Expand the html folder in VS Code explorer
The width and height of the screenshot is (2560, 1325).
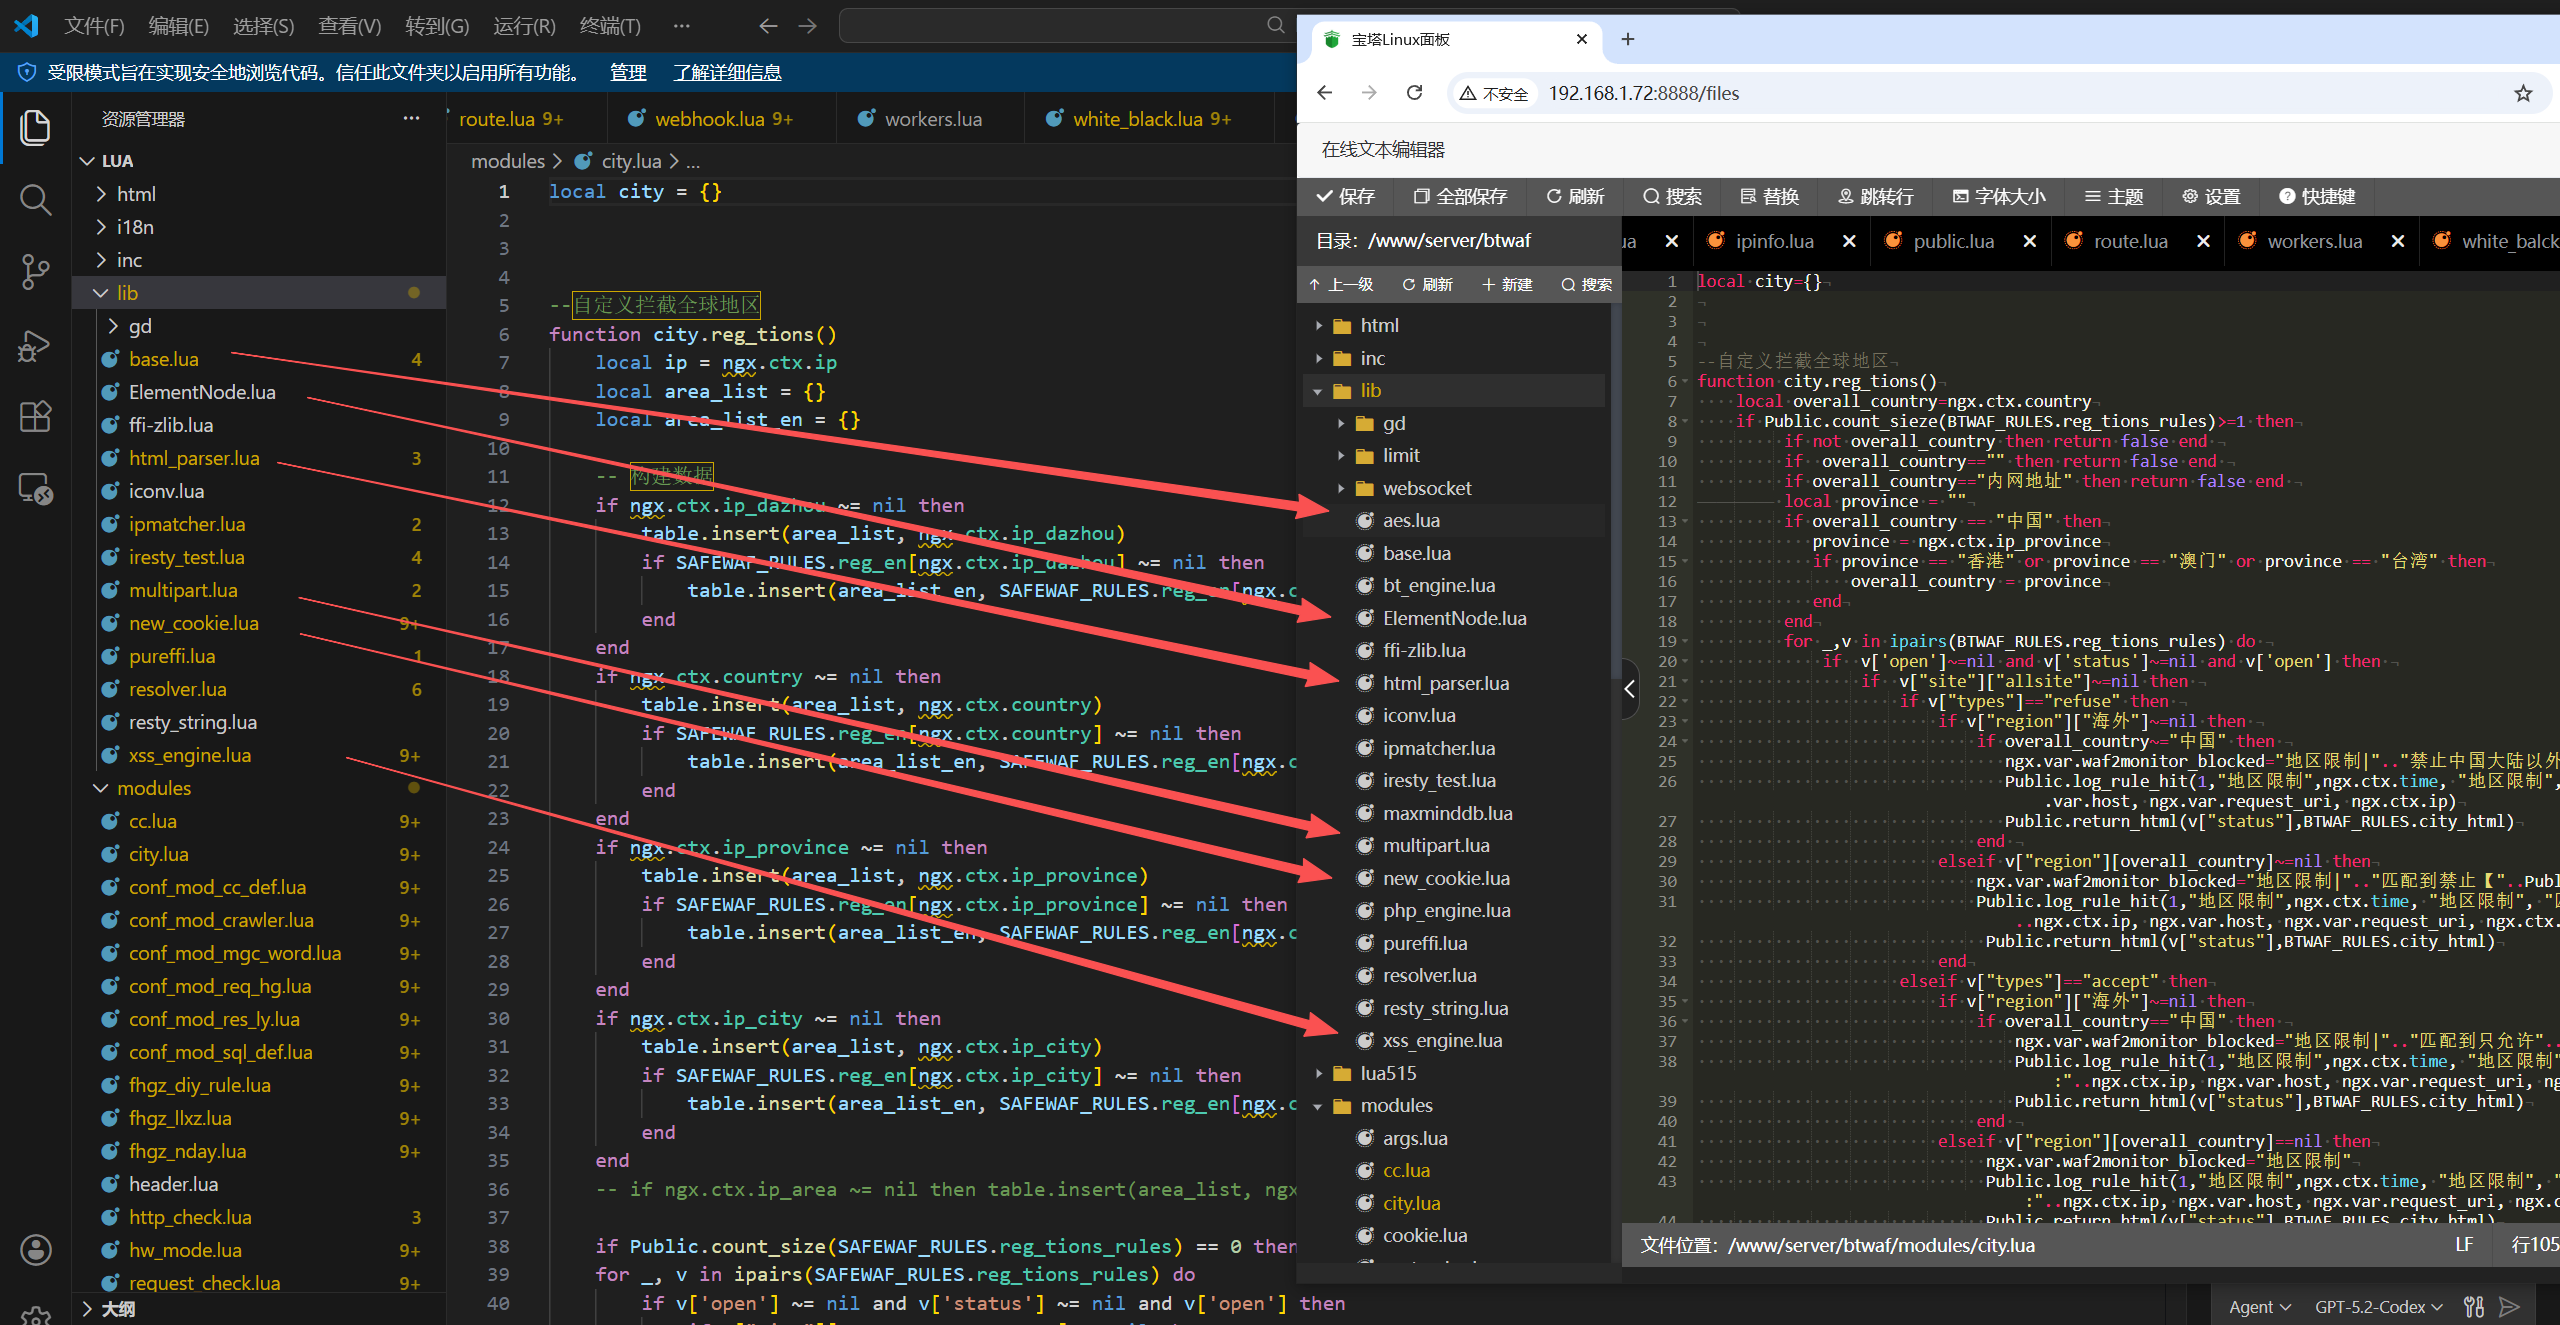tap(136, 194)
